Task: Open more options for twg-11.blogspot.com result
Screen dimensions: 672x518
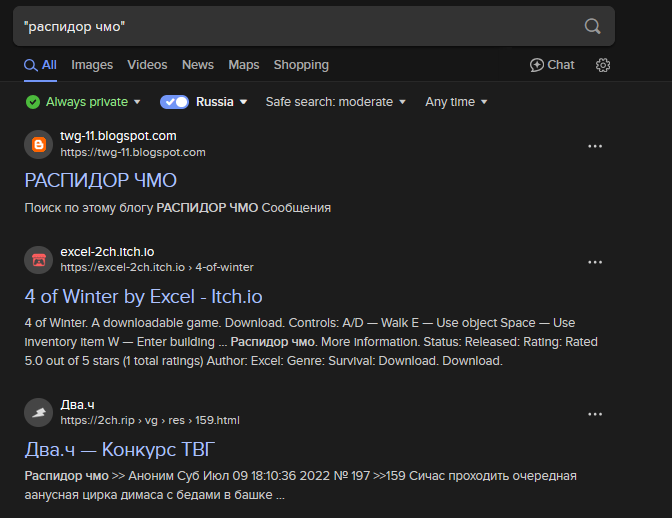Action: pyautogui.click(x=595, y=146)
